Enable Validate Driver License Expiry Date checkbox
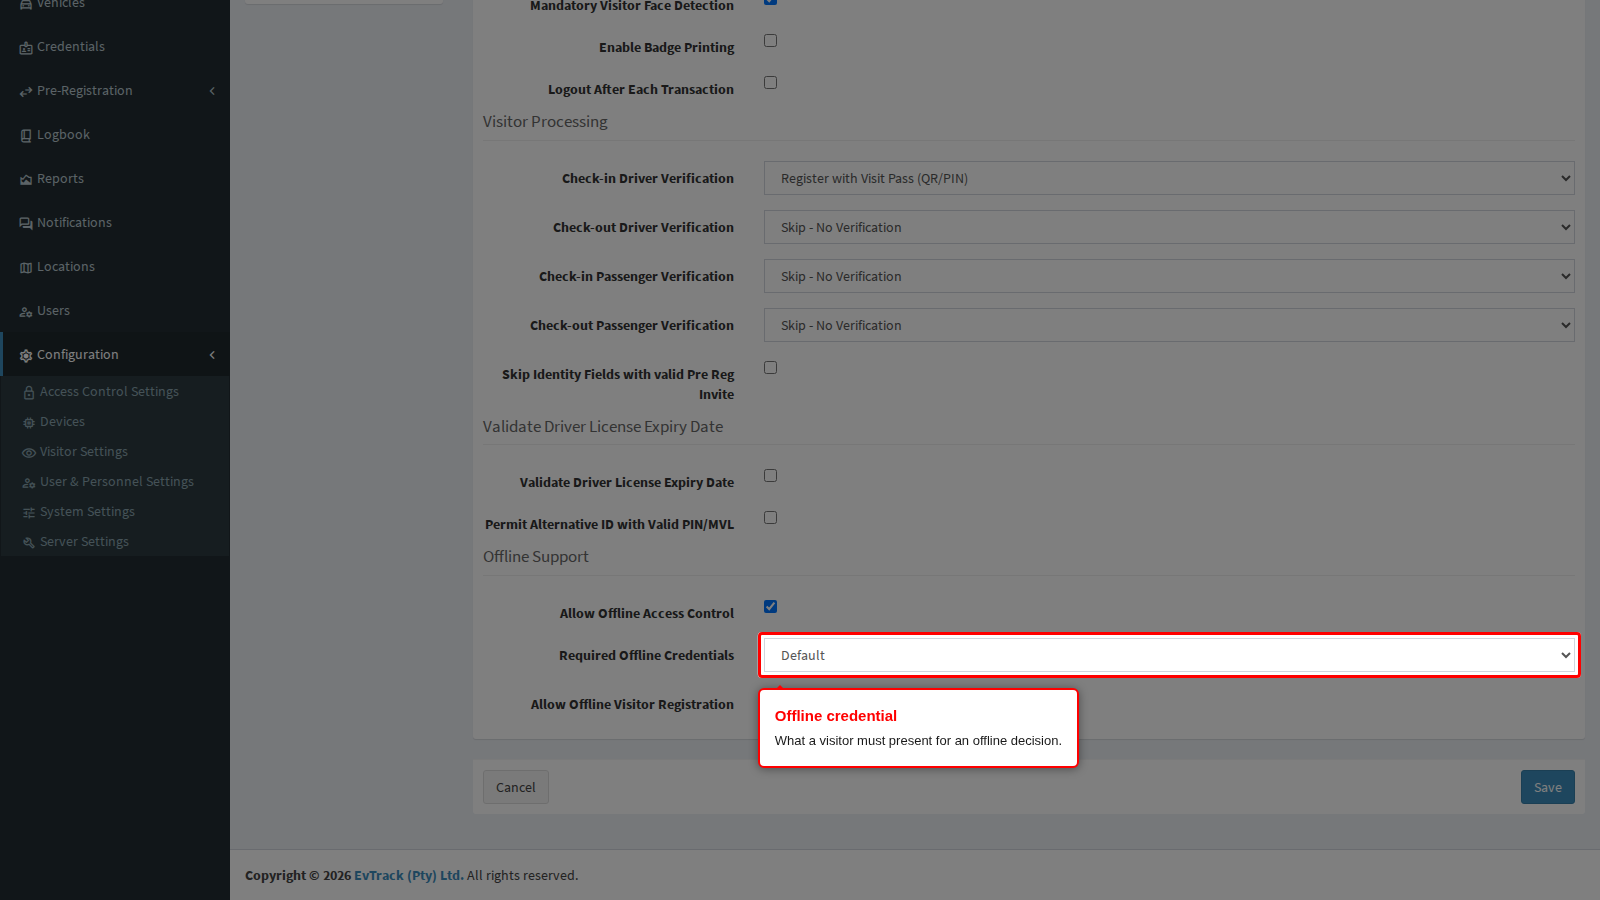The image size is (1600, 900). (770, 476)
